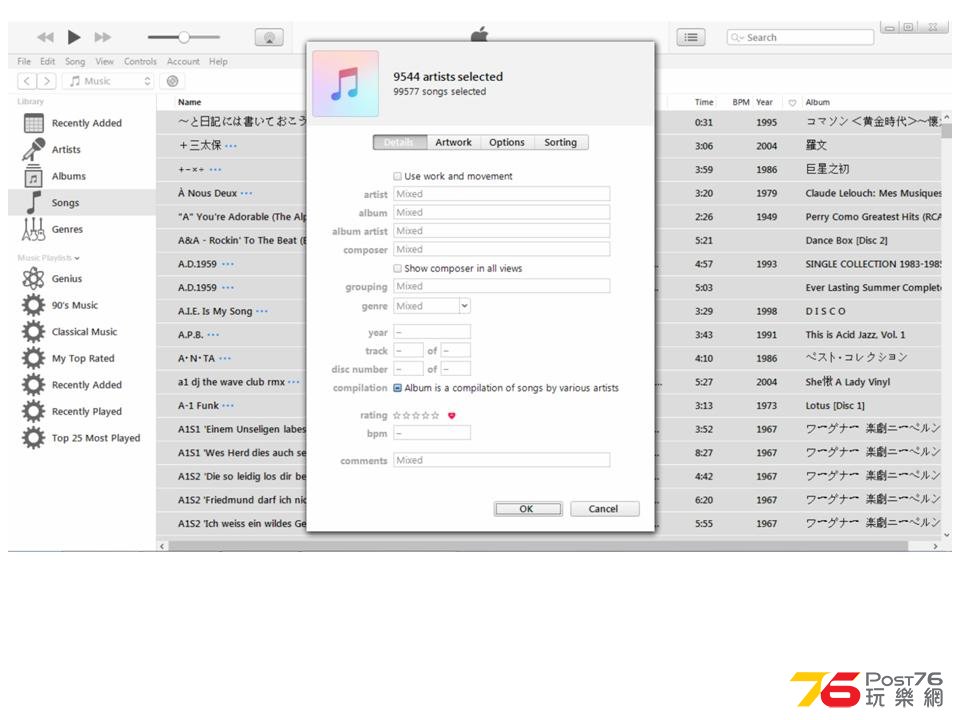
Task: Open the Edit menu
Action: tap(47, 61)
